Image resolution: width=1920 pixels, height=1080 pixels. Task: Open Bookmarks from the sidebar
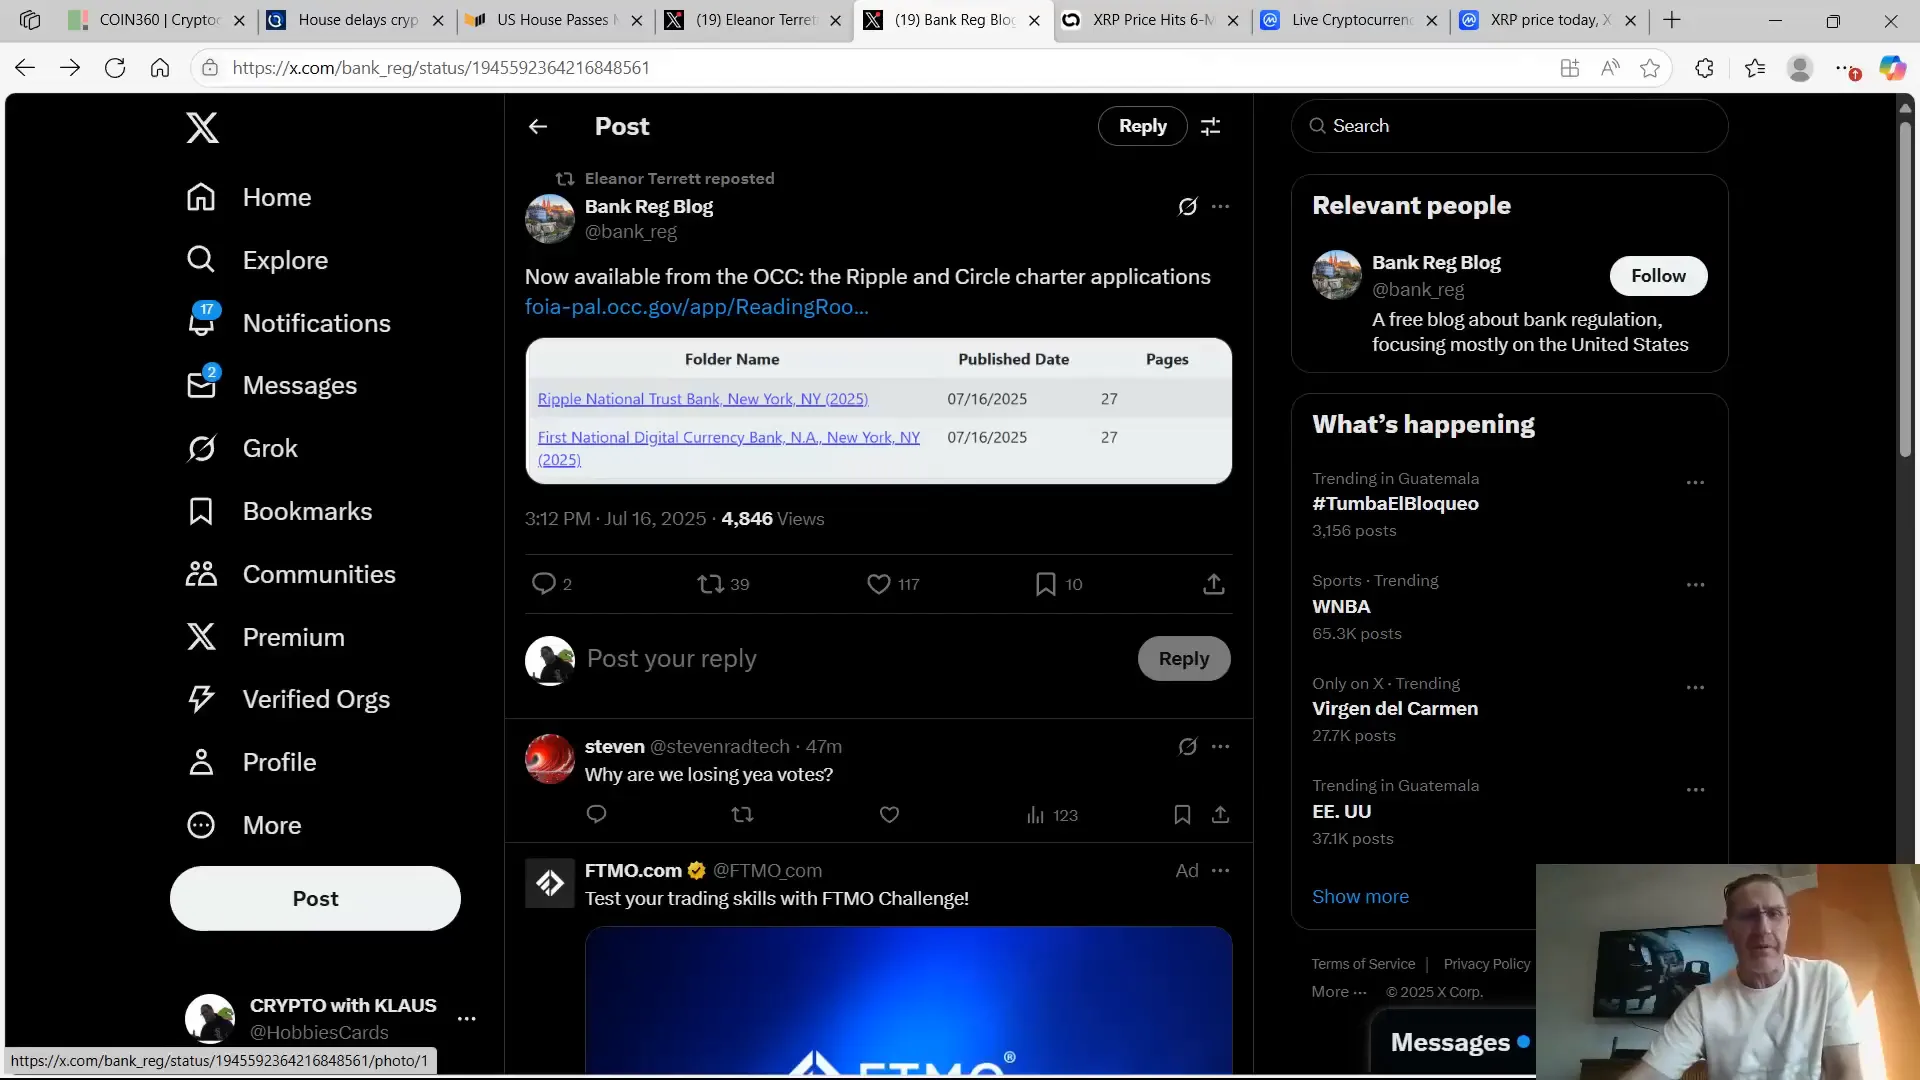[x=279, y=511]
